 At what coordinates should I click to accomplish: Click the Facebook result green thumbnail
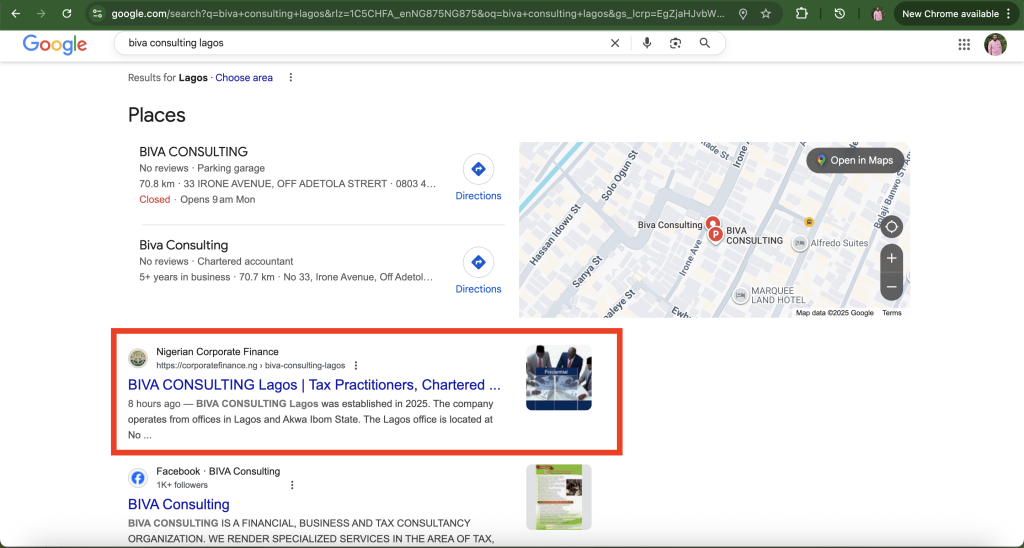pyautogui.click(x=559, y=497)
